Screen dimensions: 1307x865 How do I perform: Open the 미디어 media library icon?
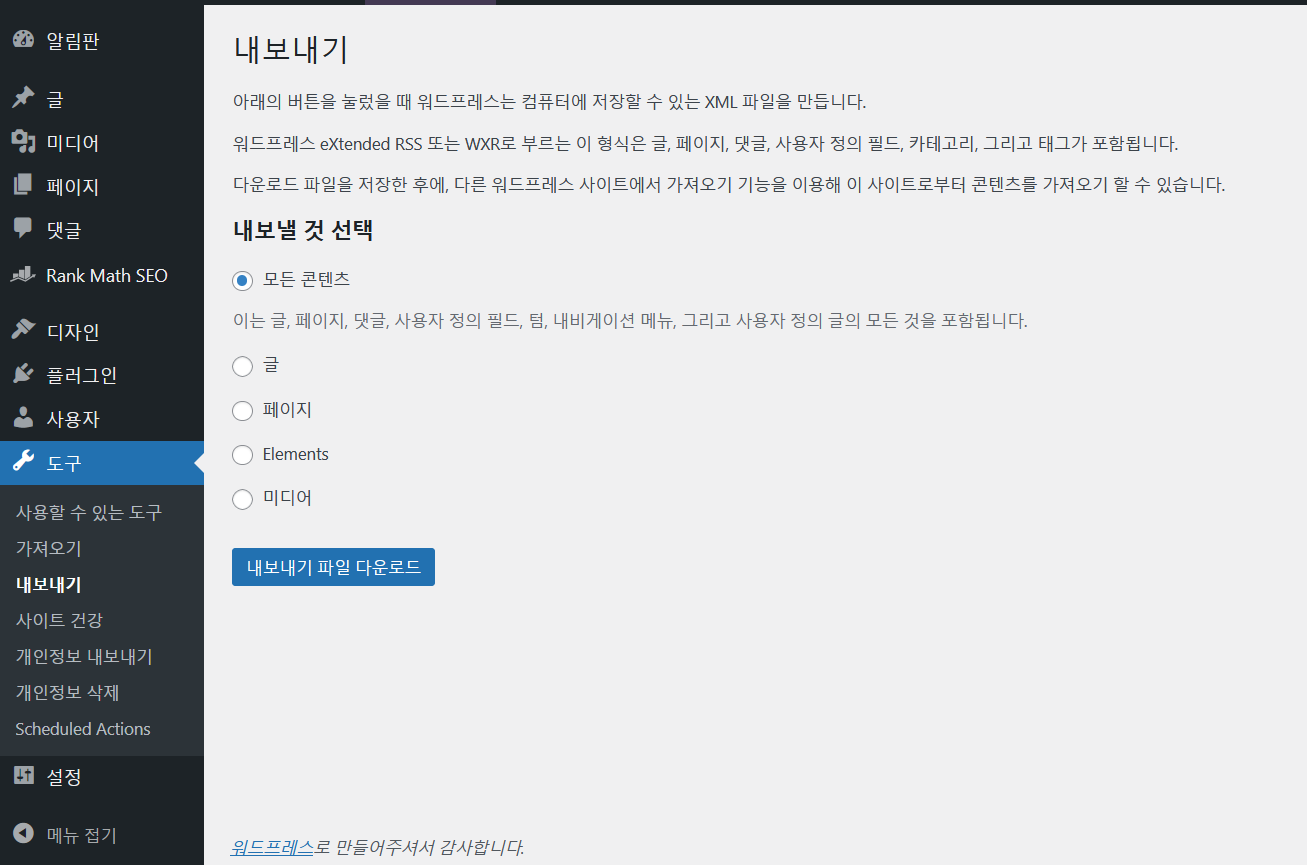coord(22,141)
